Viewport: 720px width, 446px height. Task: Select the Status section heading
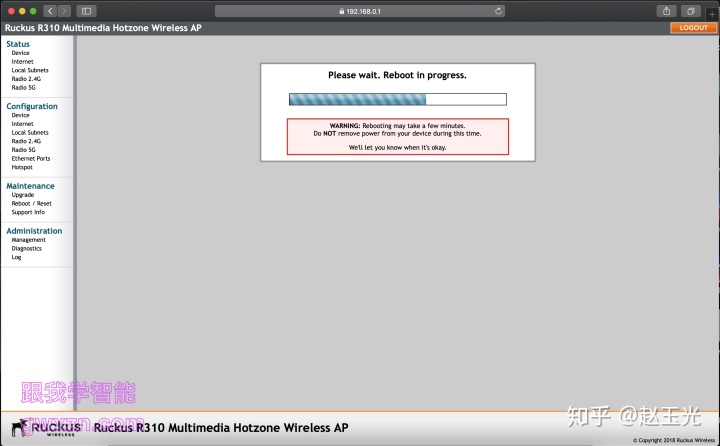coord(18,44)
